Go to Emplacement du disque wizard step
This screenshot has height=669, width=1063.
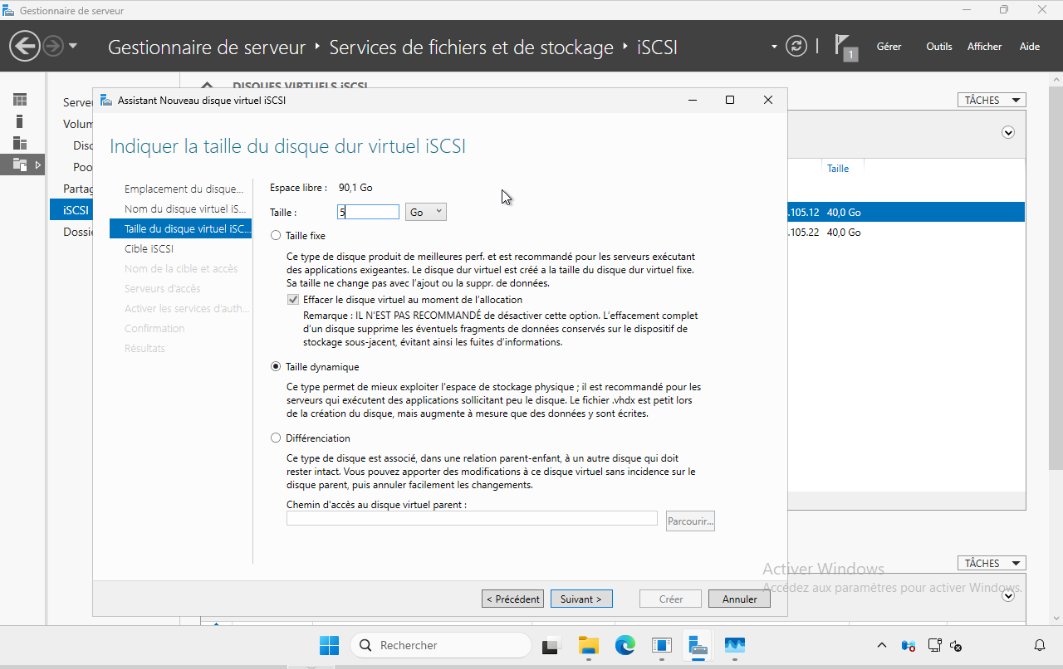(x=183, y=189)
